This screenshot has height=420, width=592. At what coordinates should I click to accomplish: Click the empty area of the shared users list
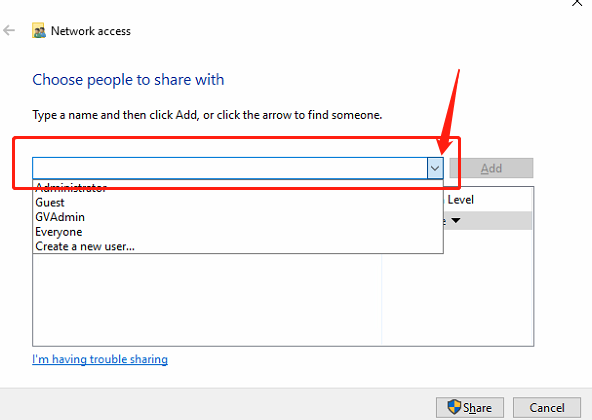207,299
